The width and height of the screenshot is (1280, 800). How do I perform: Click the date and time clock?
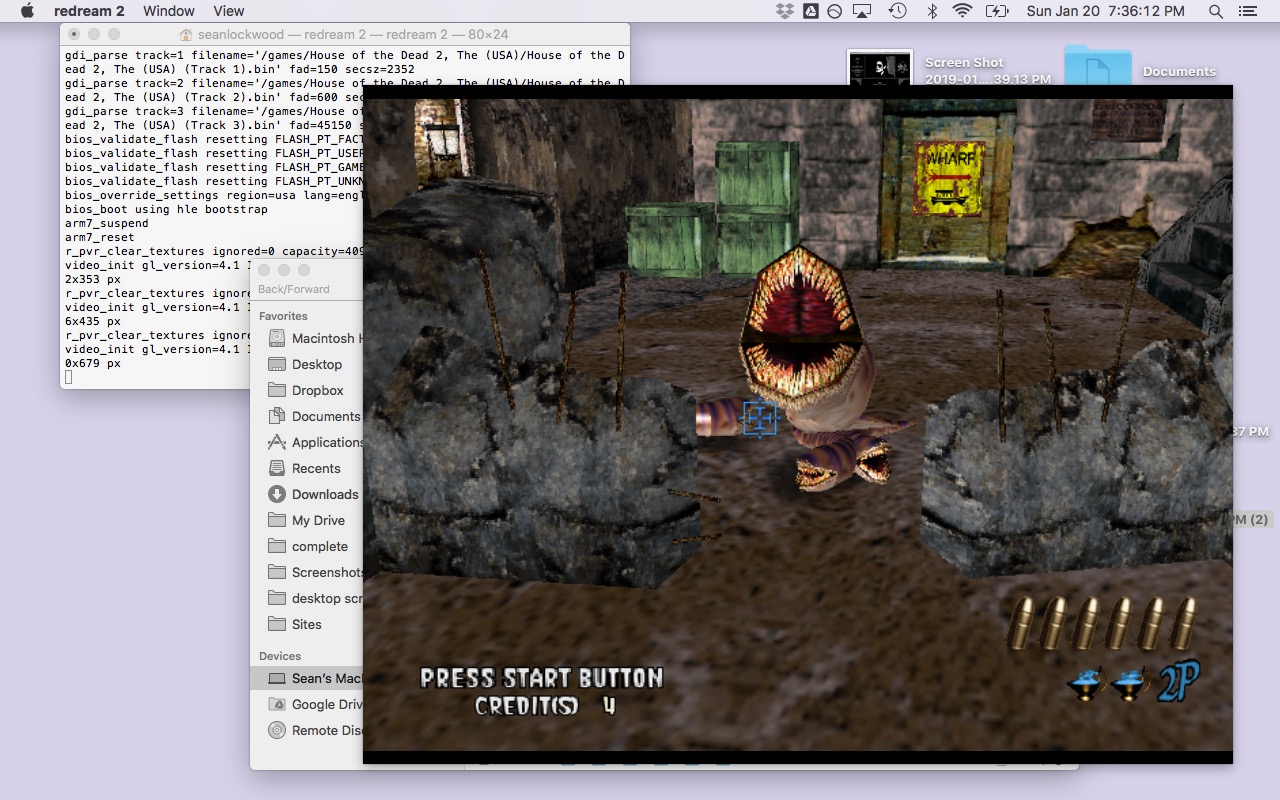click(x=1105, y=11)
